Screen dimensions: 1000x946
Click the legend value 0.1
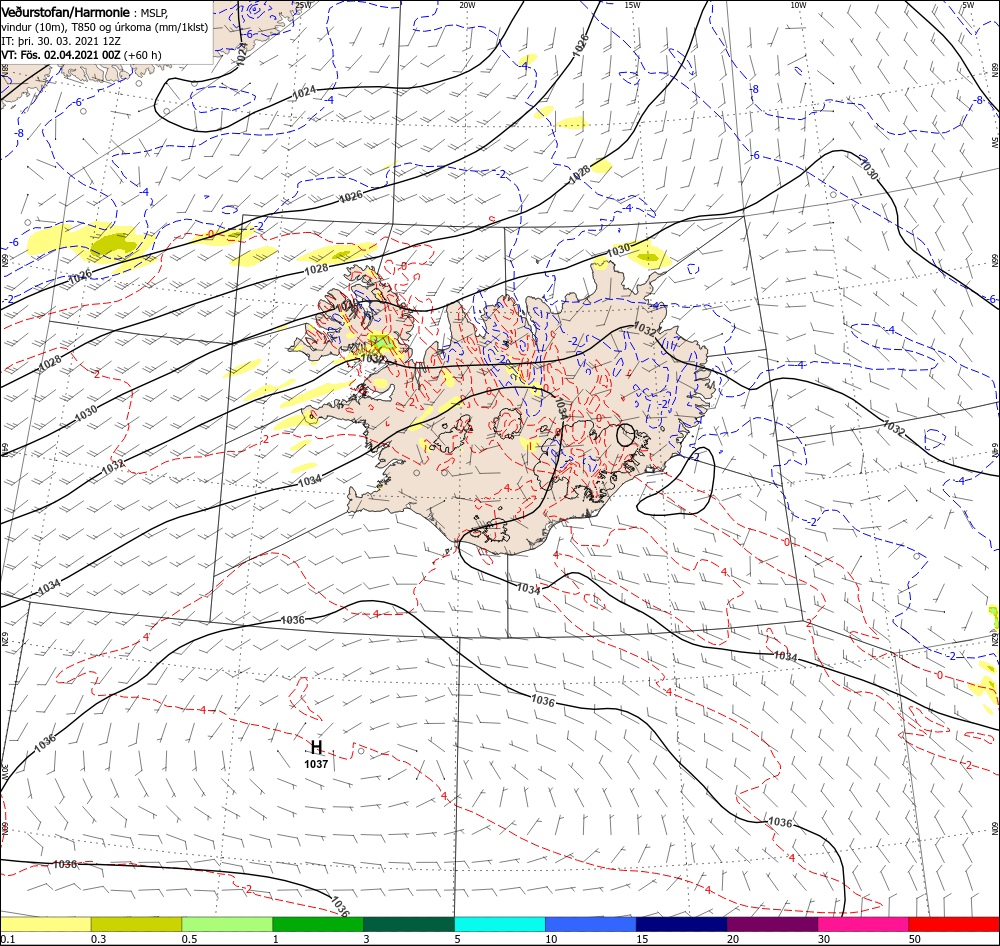click(x=7, y=939)
